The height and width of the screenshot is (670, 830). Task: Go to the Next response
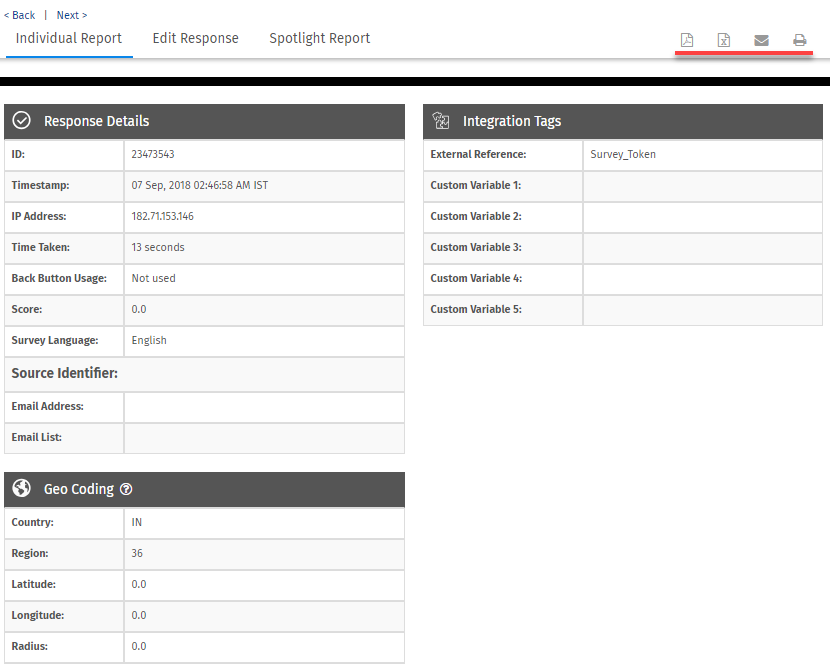tap(68, 15)
